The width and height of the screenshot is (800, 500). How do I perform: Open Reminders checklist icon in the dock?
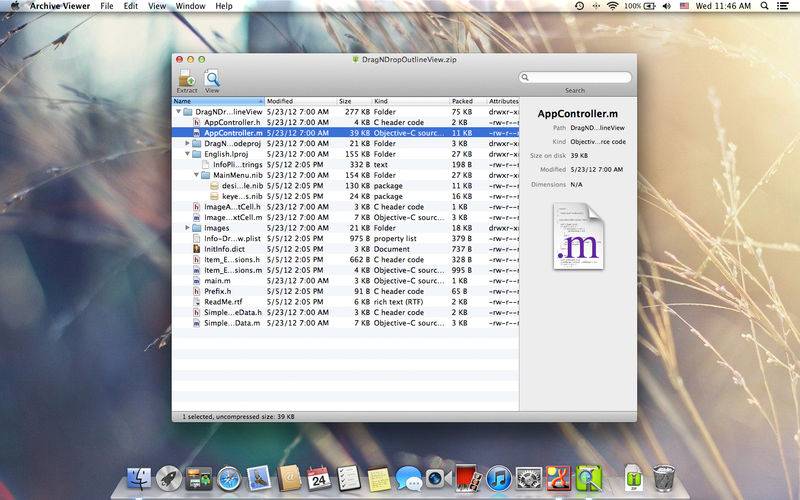click(349, 479)
